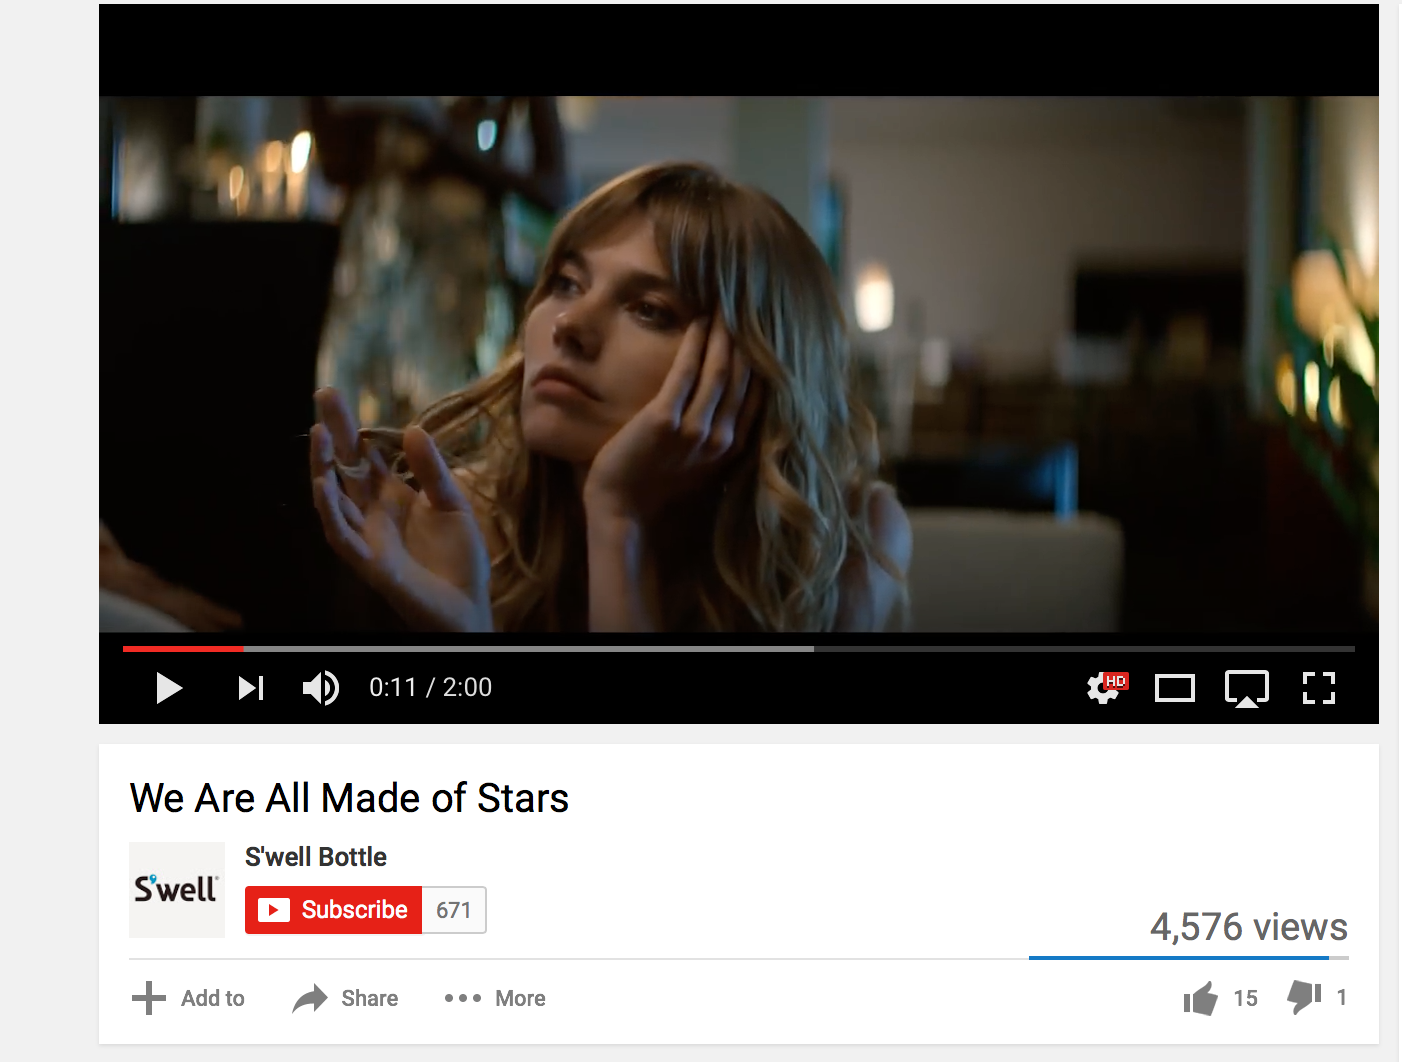Click the plus icon beside Add to
Image resolution: width=1402 pixels, height=1062 pixels.
point(149,998)
